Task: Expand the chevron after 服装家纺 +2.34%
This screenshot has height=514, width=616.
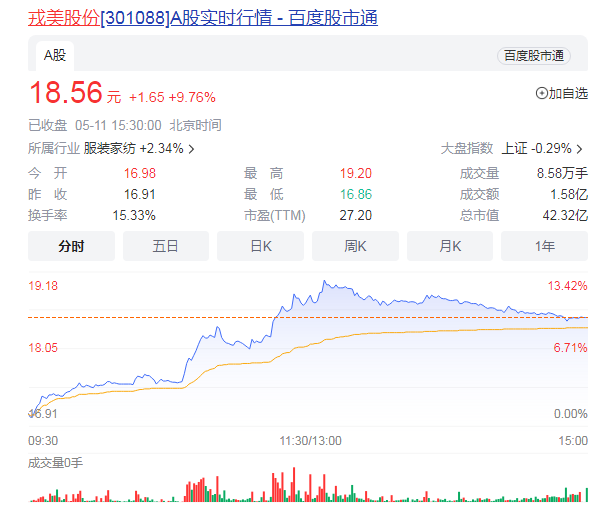Action: point(191,149)
